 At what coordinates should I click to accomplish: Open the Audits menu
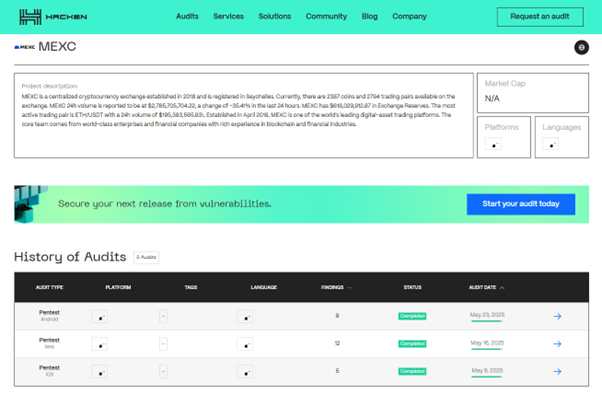(187, 17)
